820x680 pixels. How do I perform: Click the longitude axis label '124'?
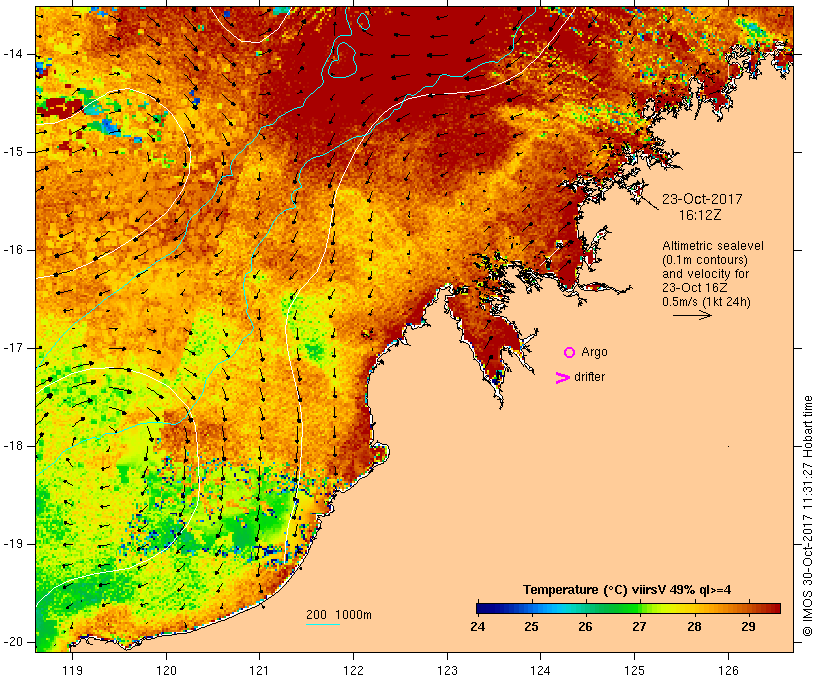point(540,670)
